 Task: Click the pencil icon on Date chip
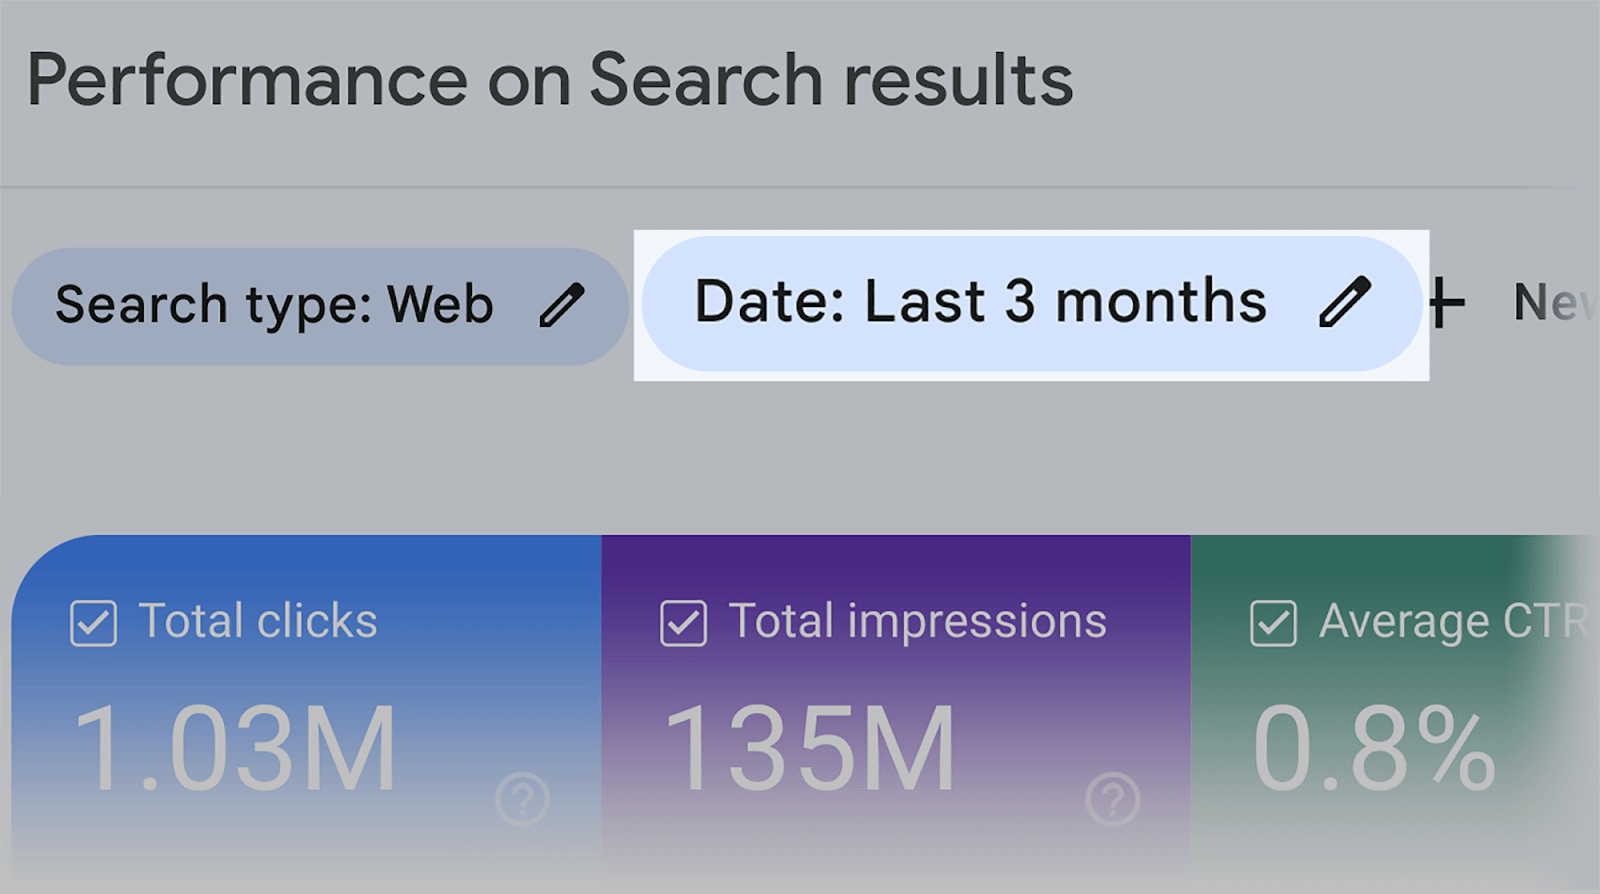[1344, 302]
